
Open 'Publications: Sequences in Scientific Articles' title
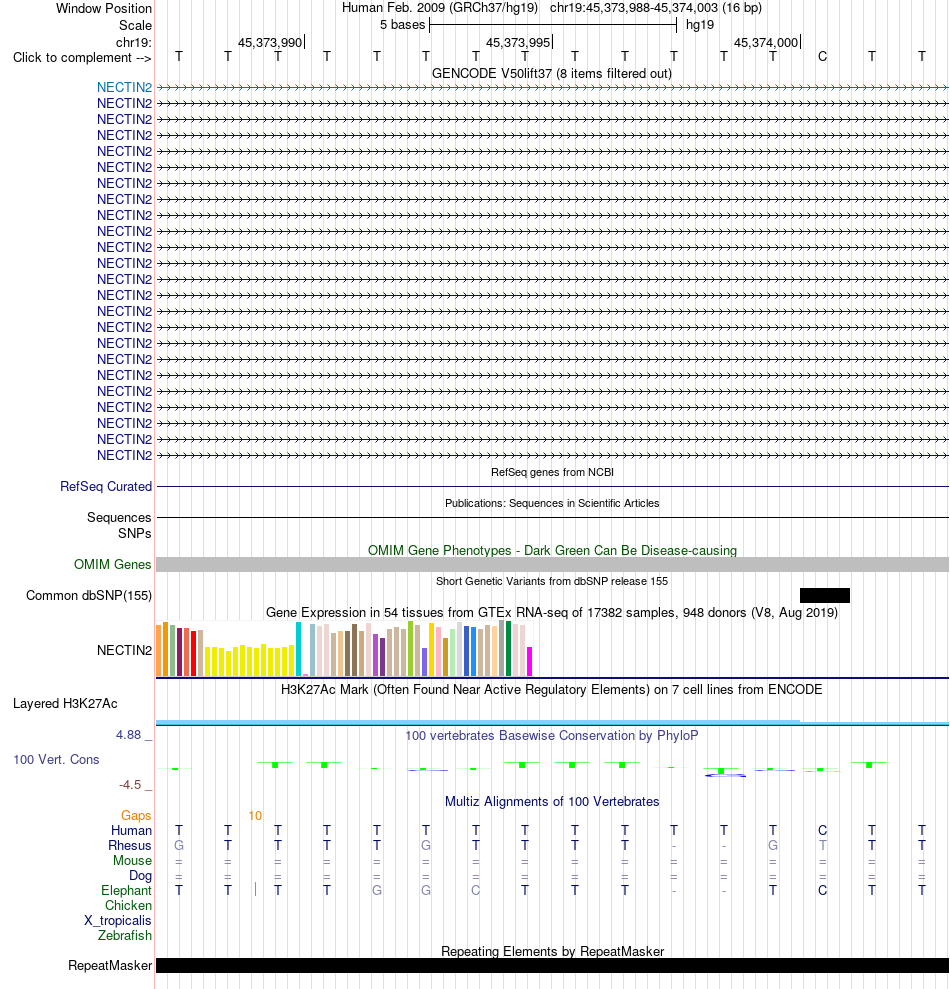[552, 503]
